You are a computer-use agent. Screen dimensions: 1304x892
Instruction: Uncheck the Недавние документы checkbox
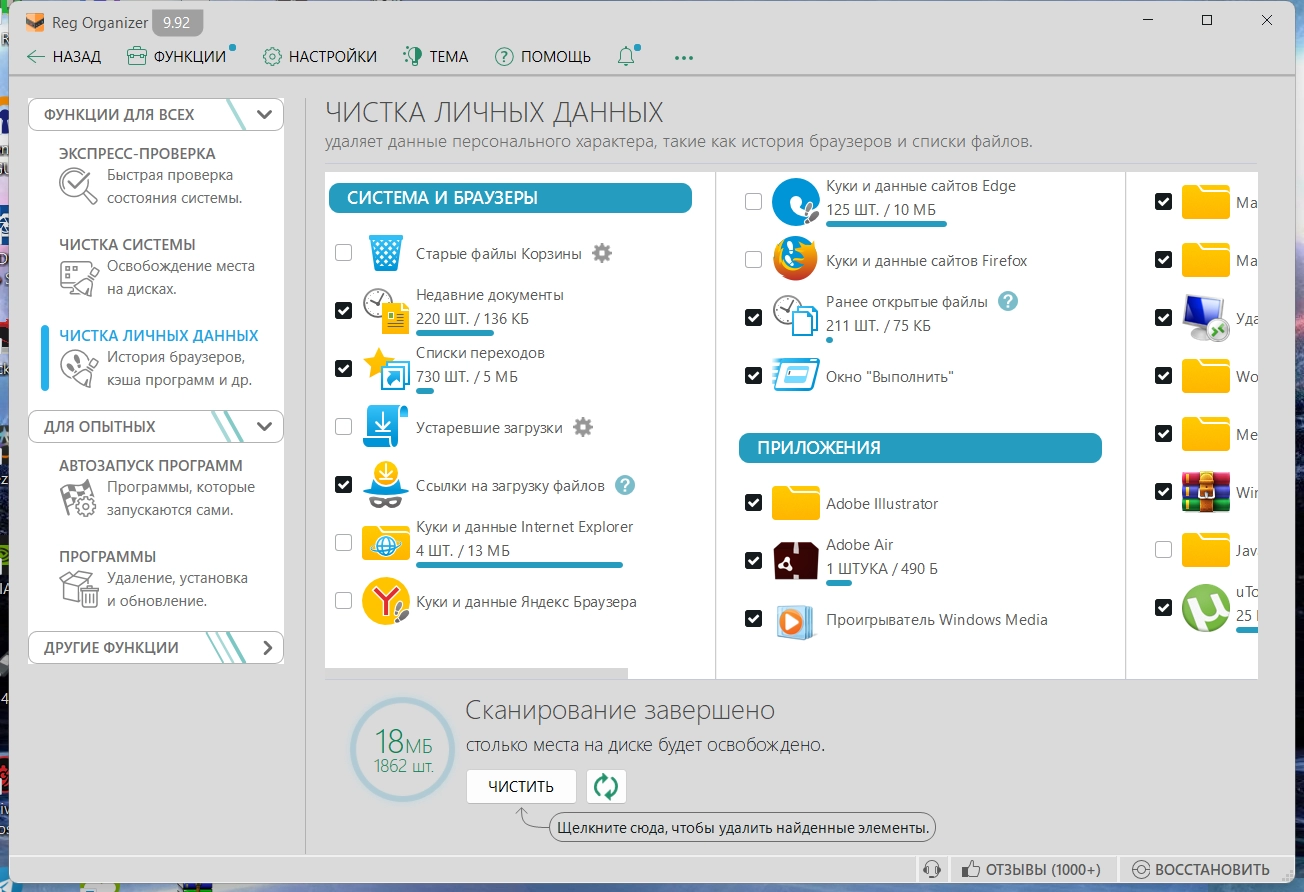click(344, 310)
